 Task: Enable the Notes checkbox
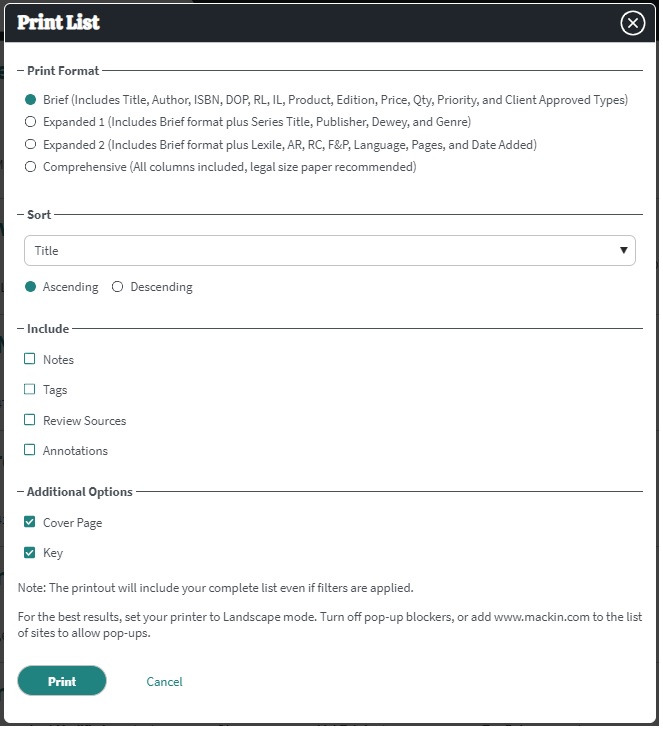coord(29,359)
